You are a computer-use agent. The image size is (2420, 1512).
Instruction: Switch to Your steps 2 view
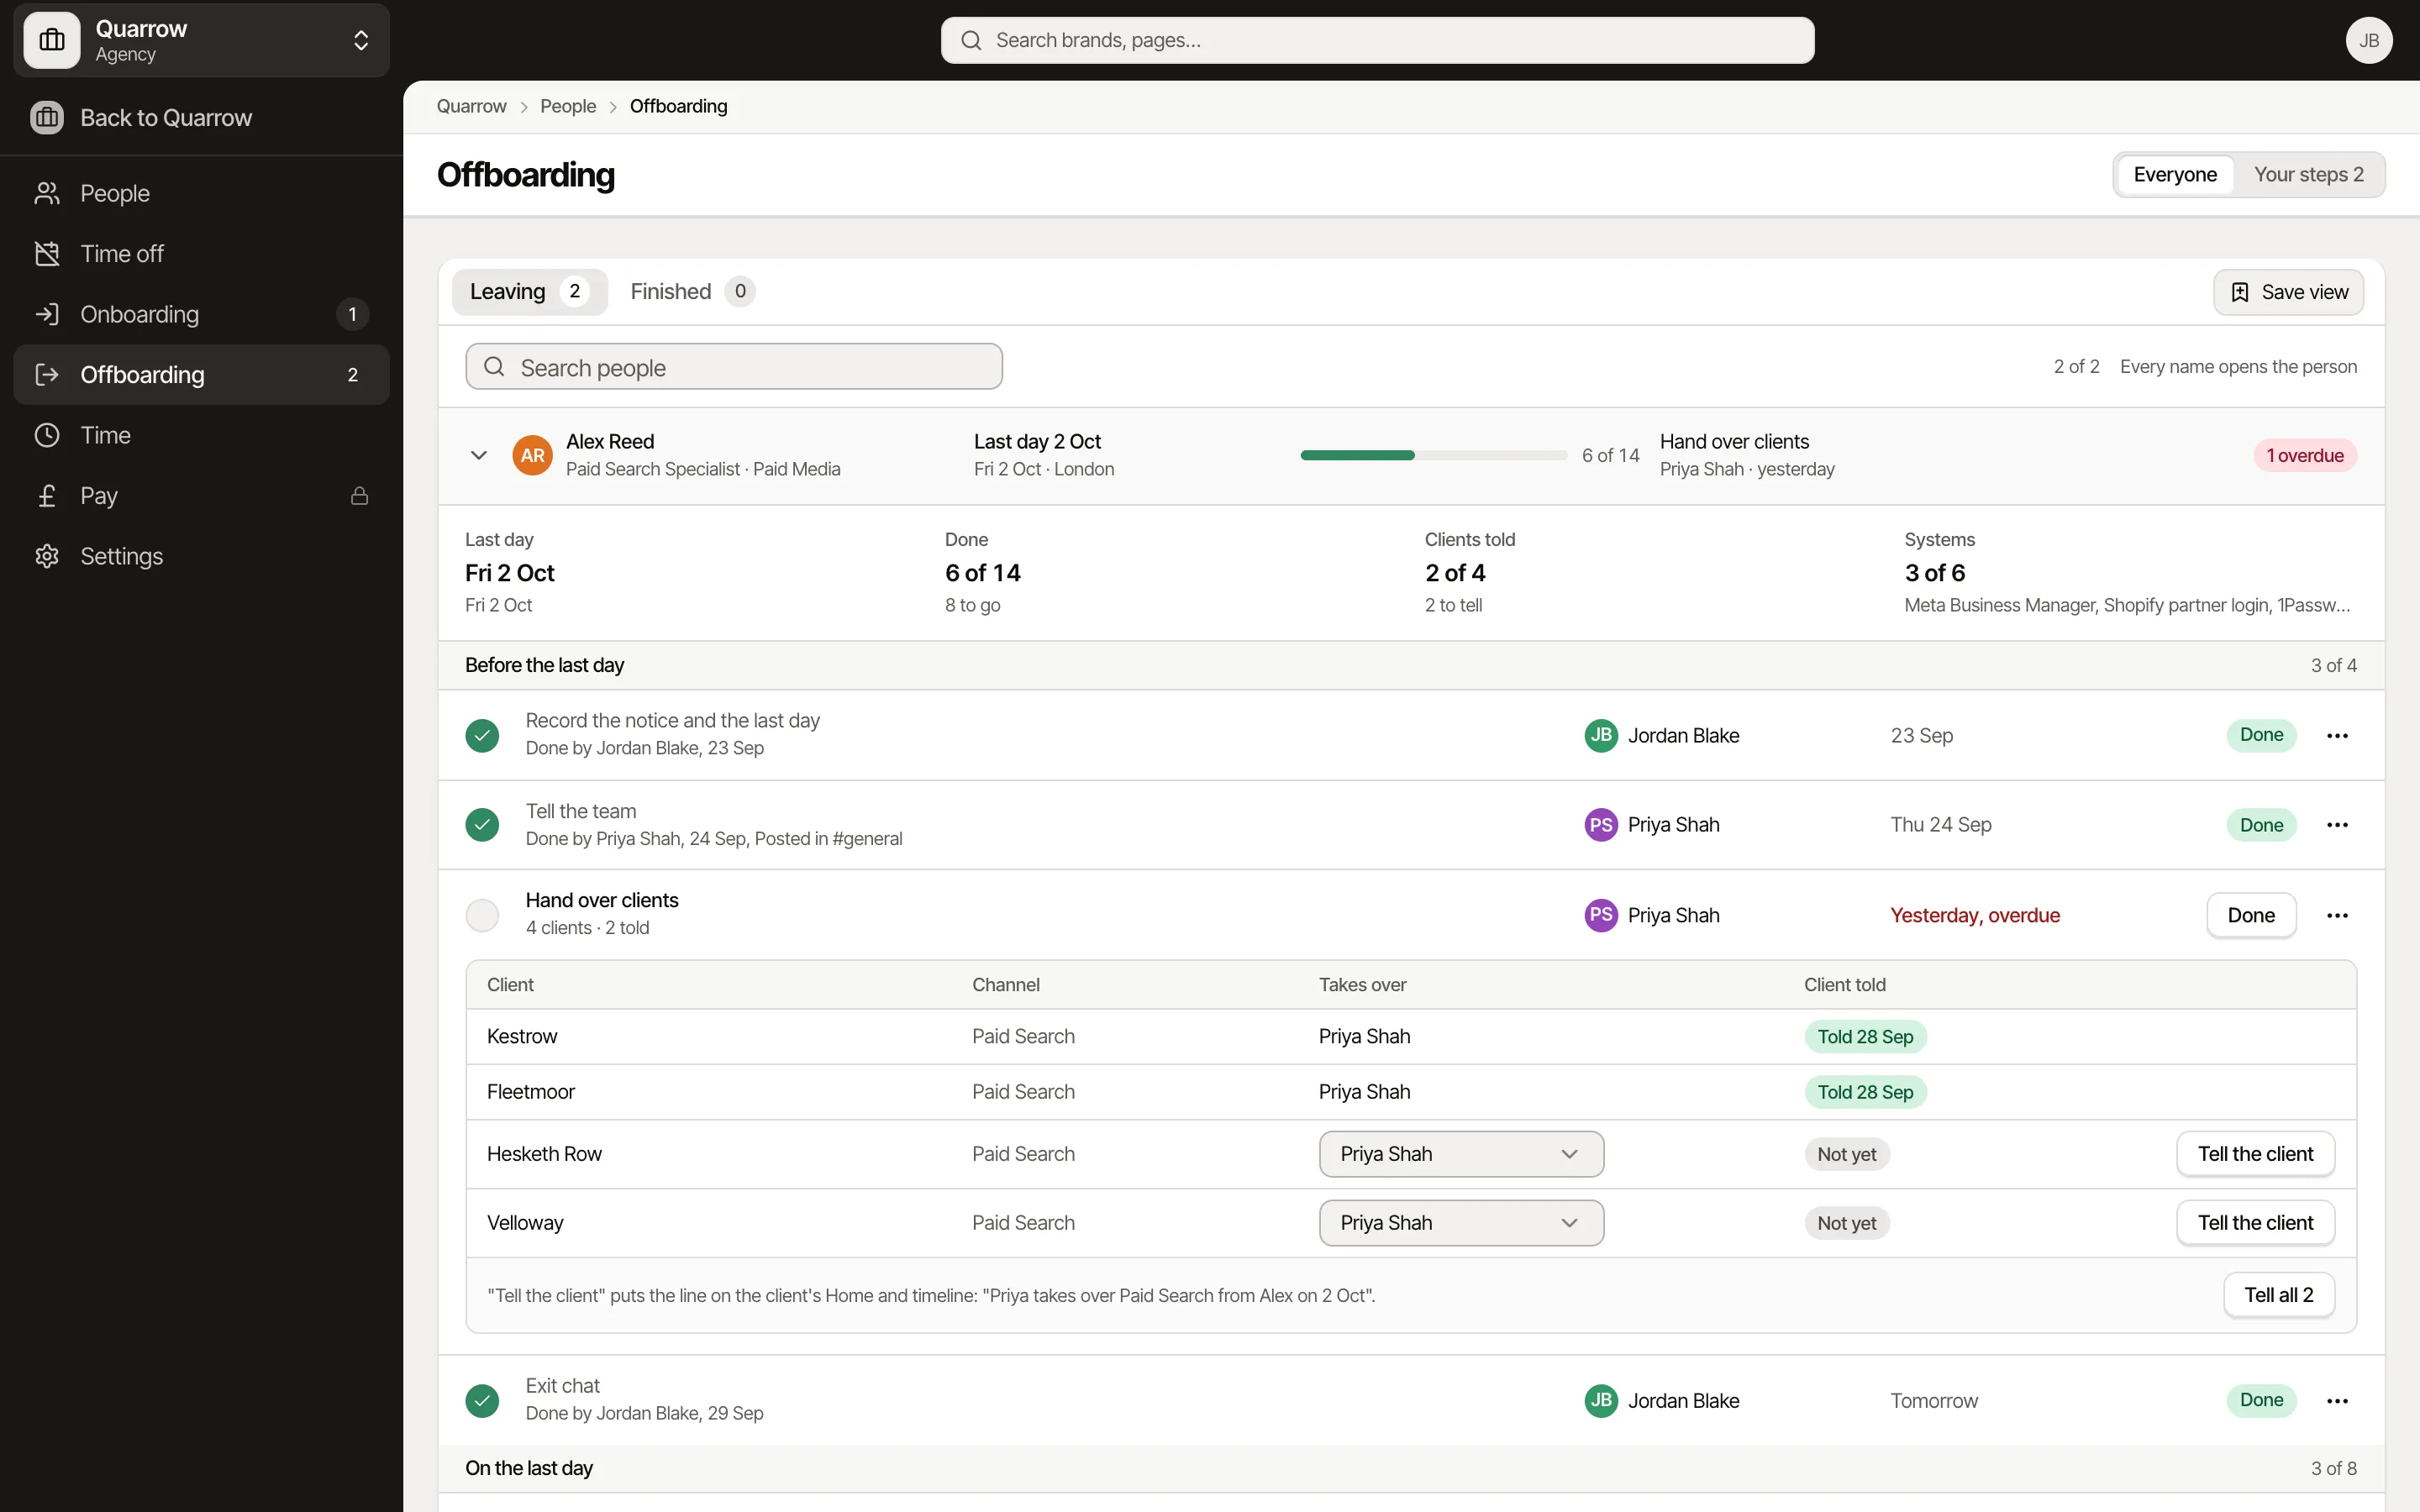click(2308, 175)
